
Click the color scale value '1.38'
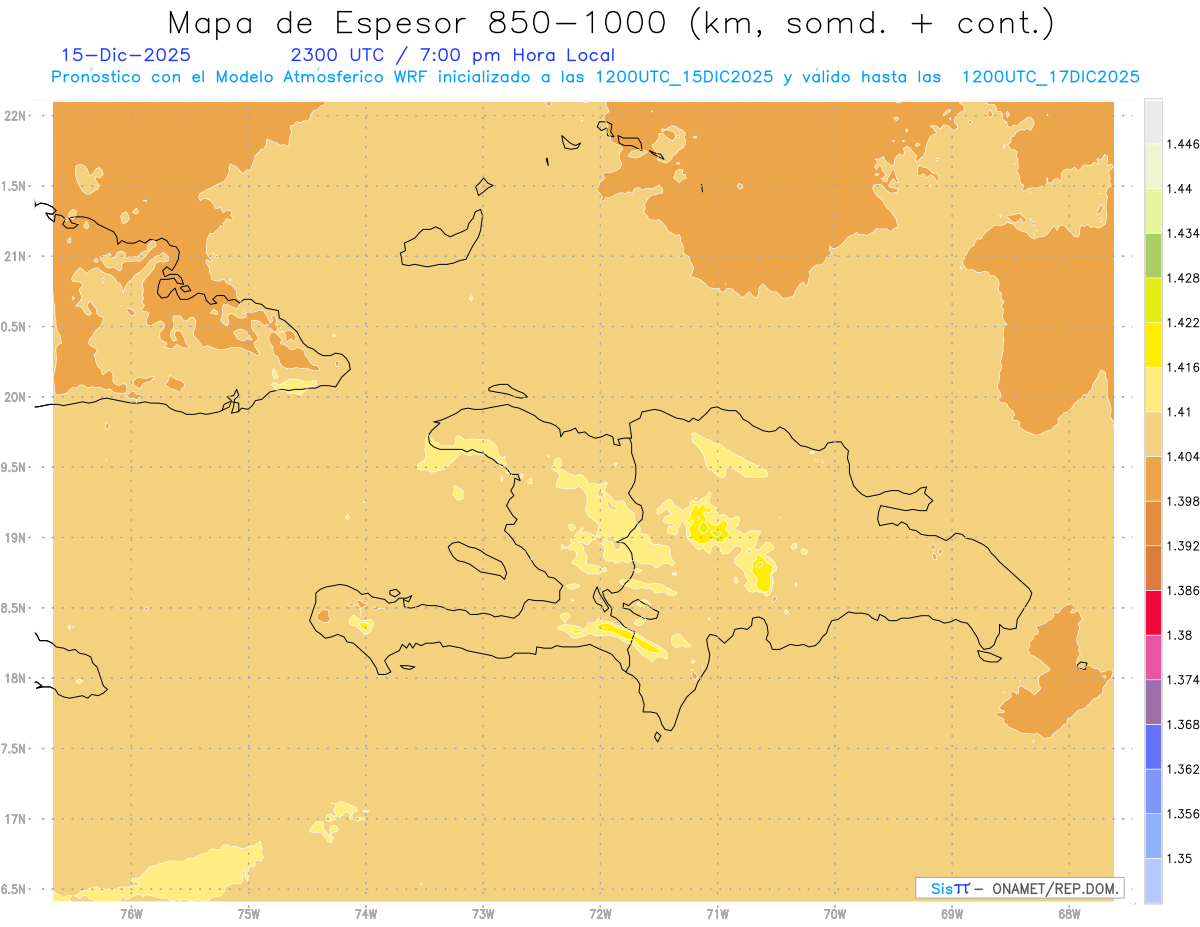click(x=1180, y=635)
